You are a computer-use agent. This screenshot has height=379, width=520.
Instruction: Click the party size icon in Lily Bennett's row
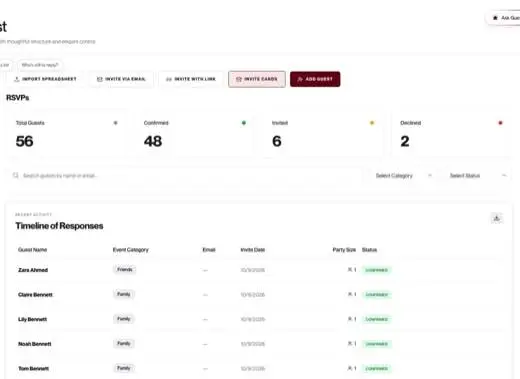pyautogui.click(x=350, y=319)
